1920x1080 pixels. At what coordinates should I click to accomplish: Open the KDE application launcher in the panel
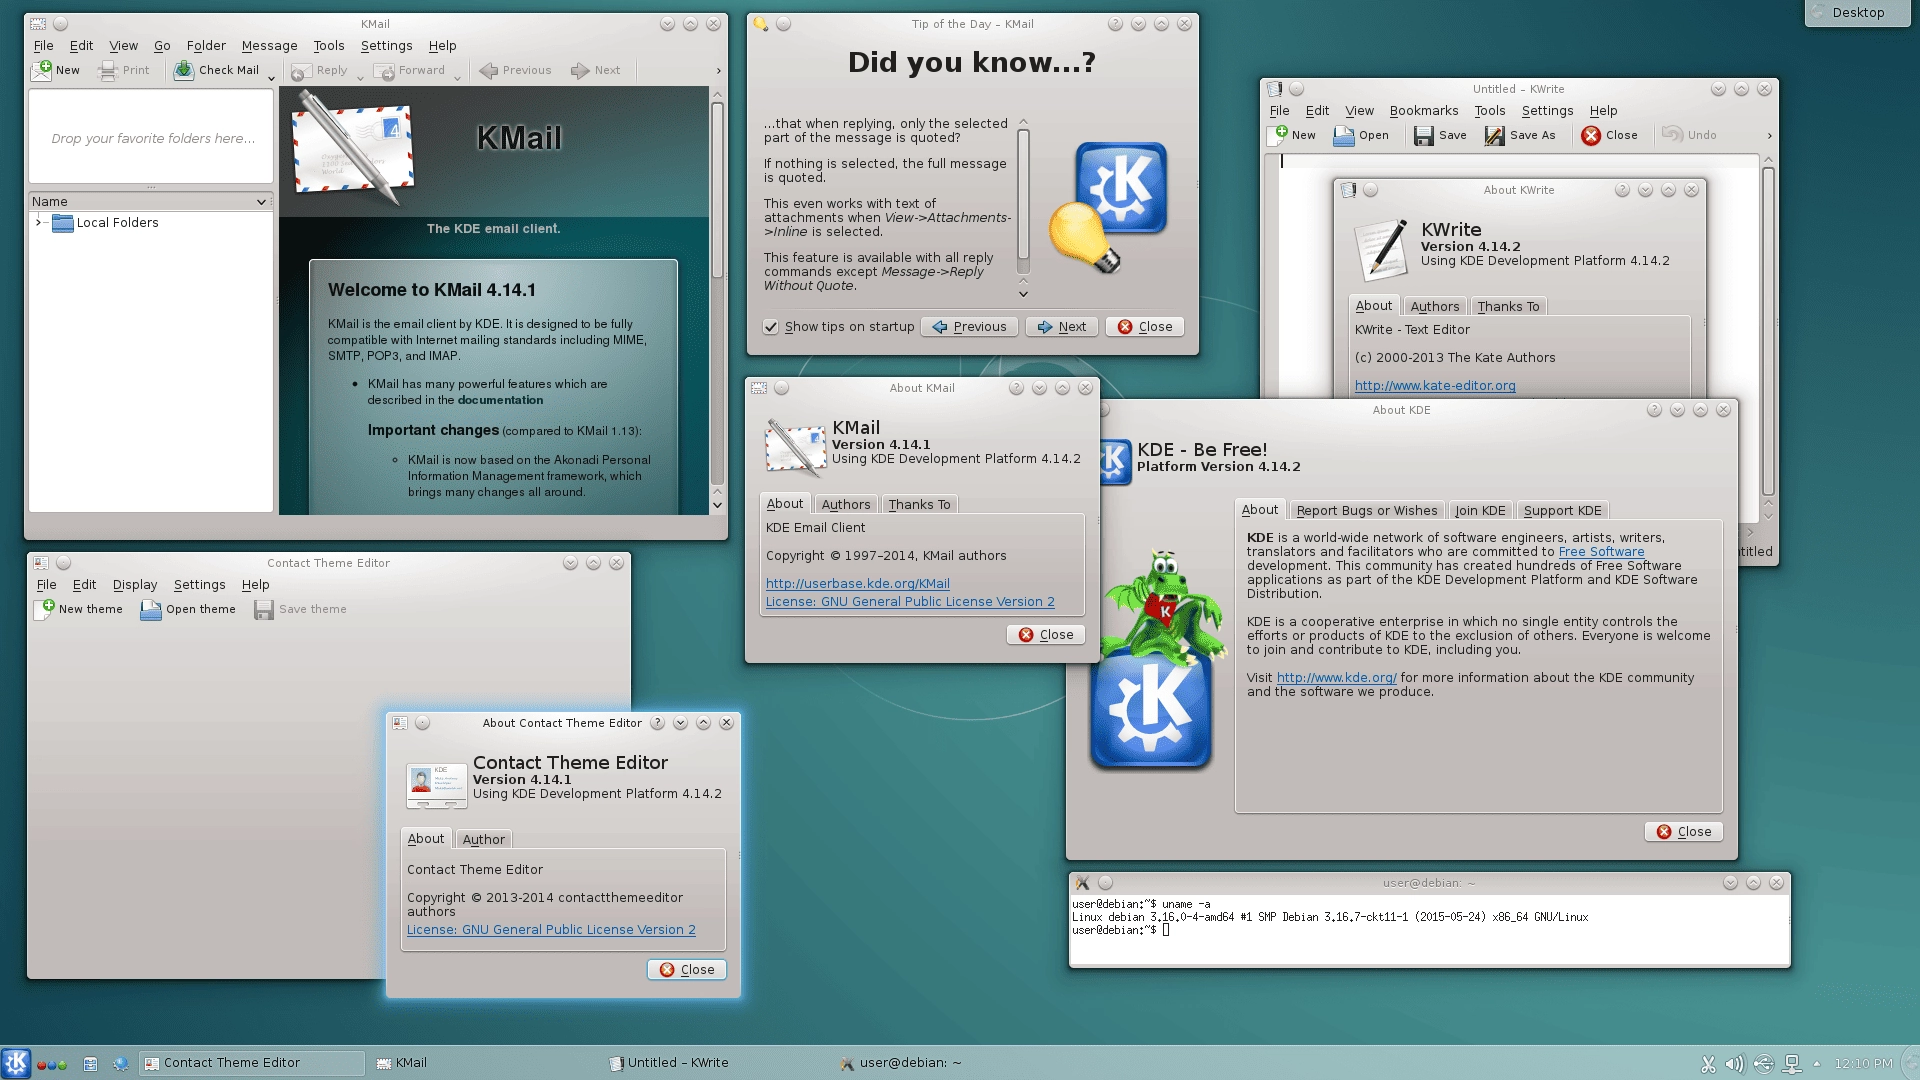16,1063
